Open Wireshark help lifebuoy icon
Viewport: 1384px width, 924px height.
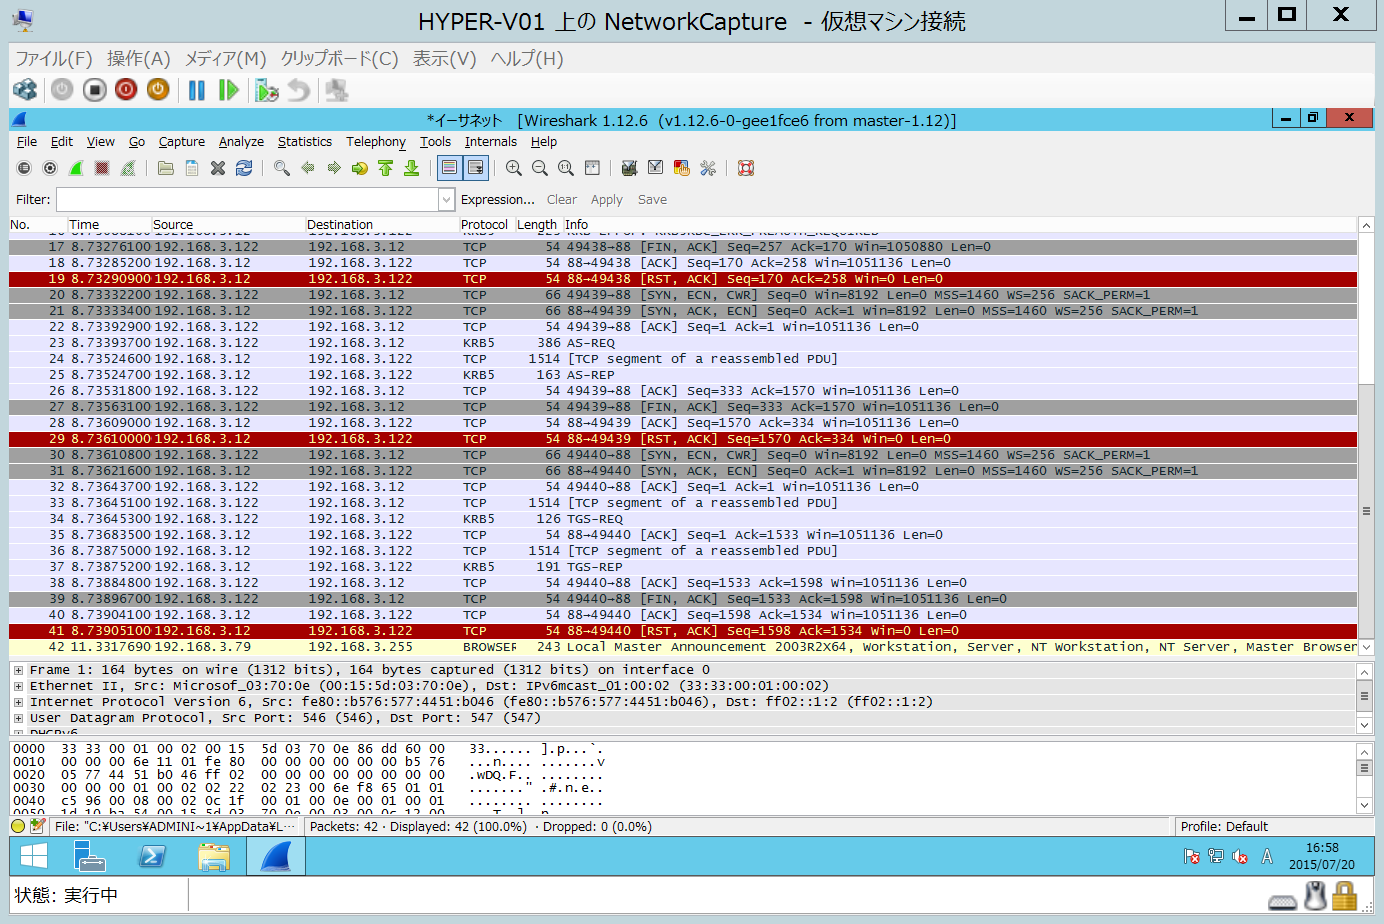click(x=746, y=168)
